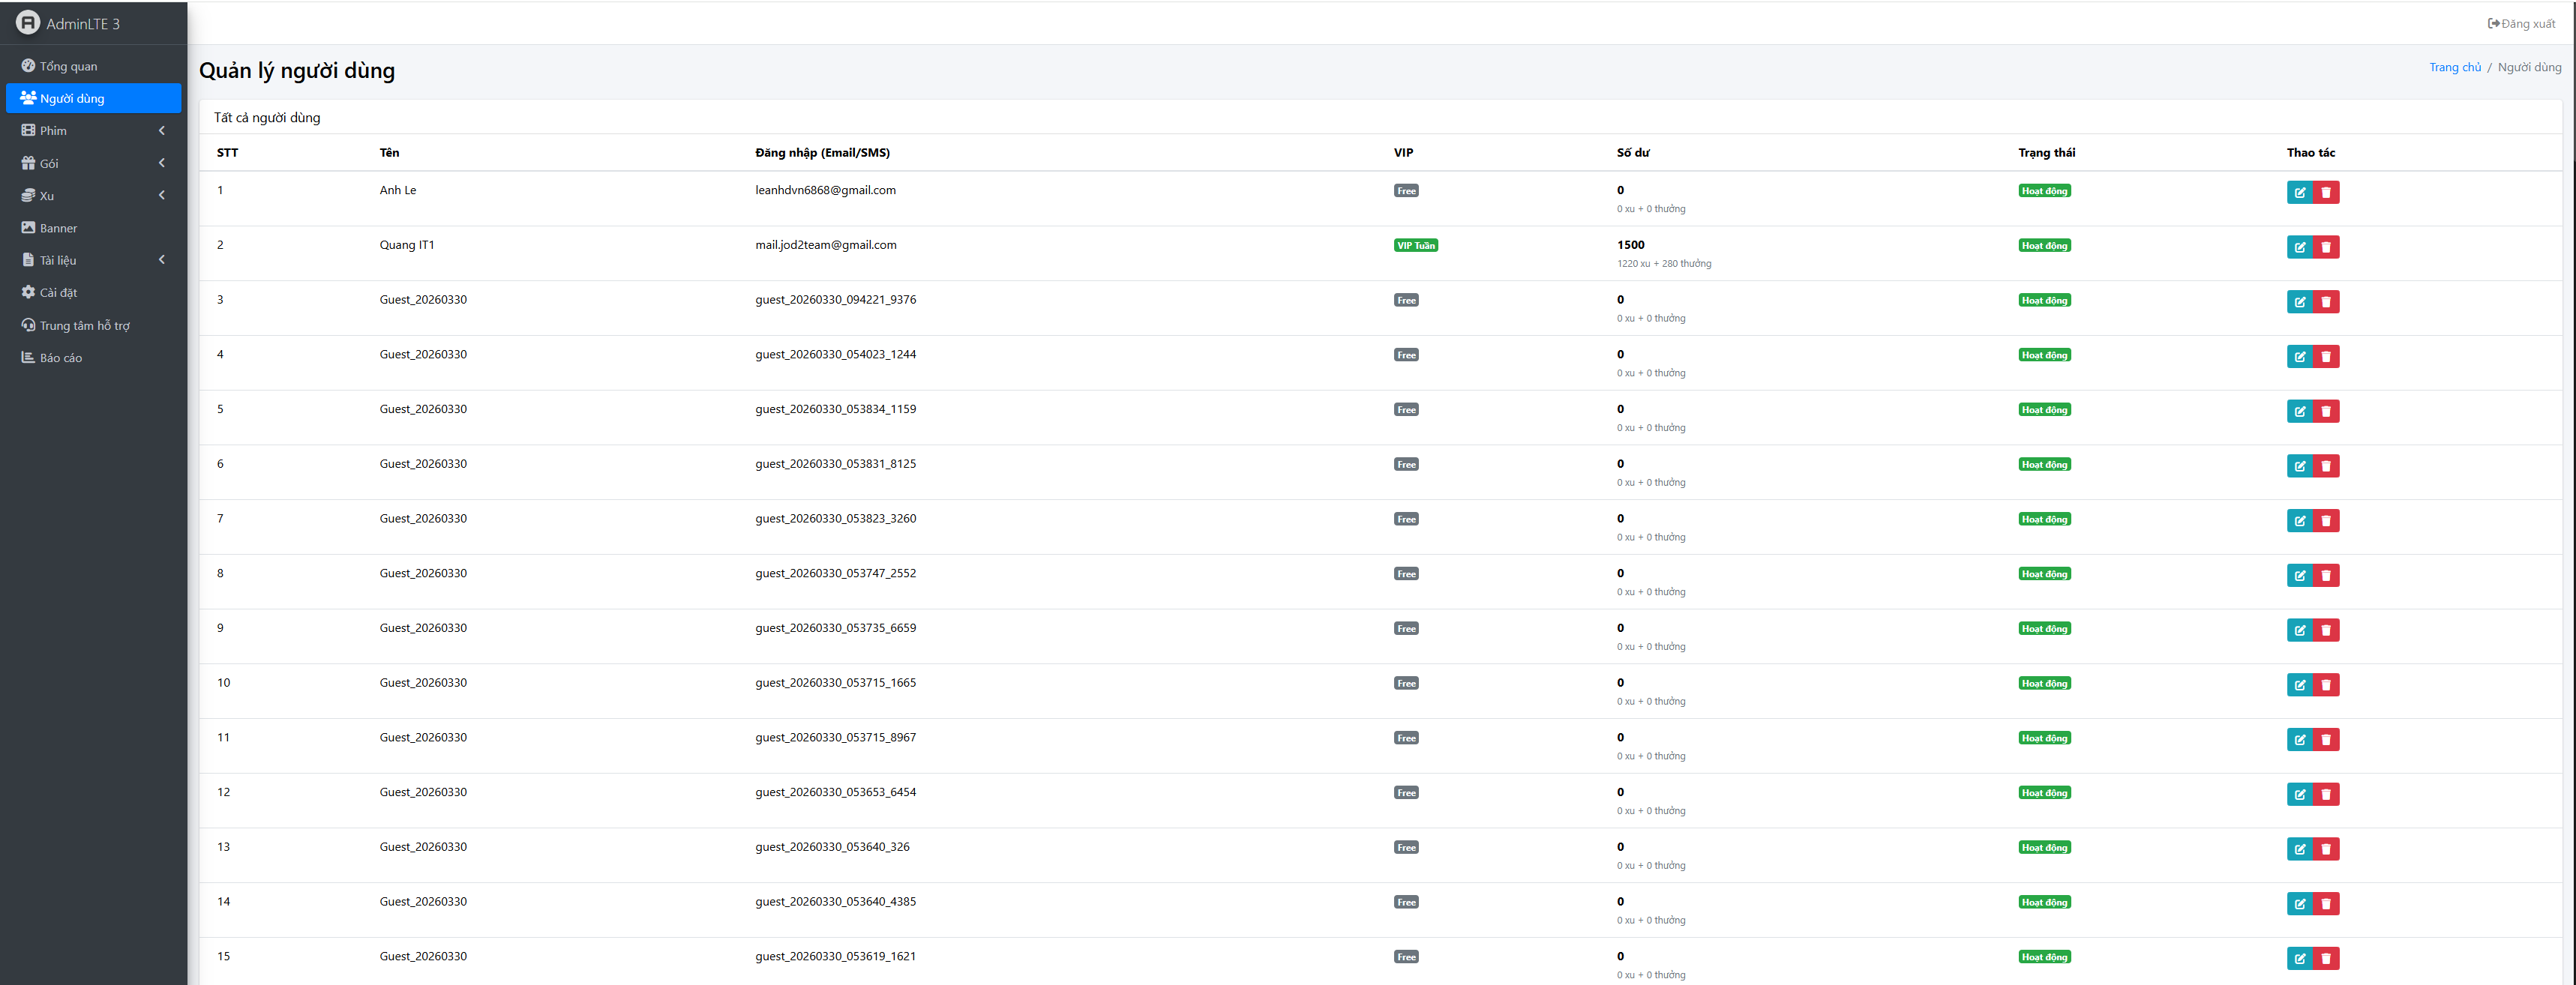Click the edit icon in row 5

pos(2299,411)
